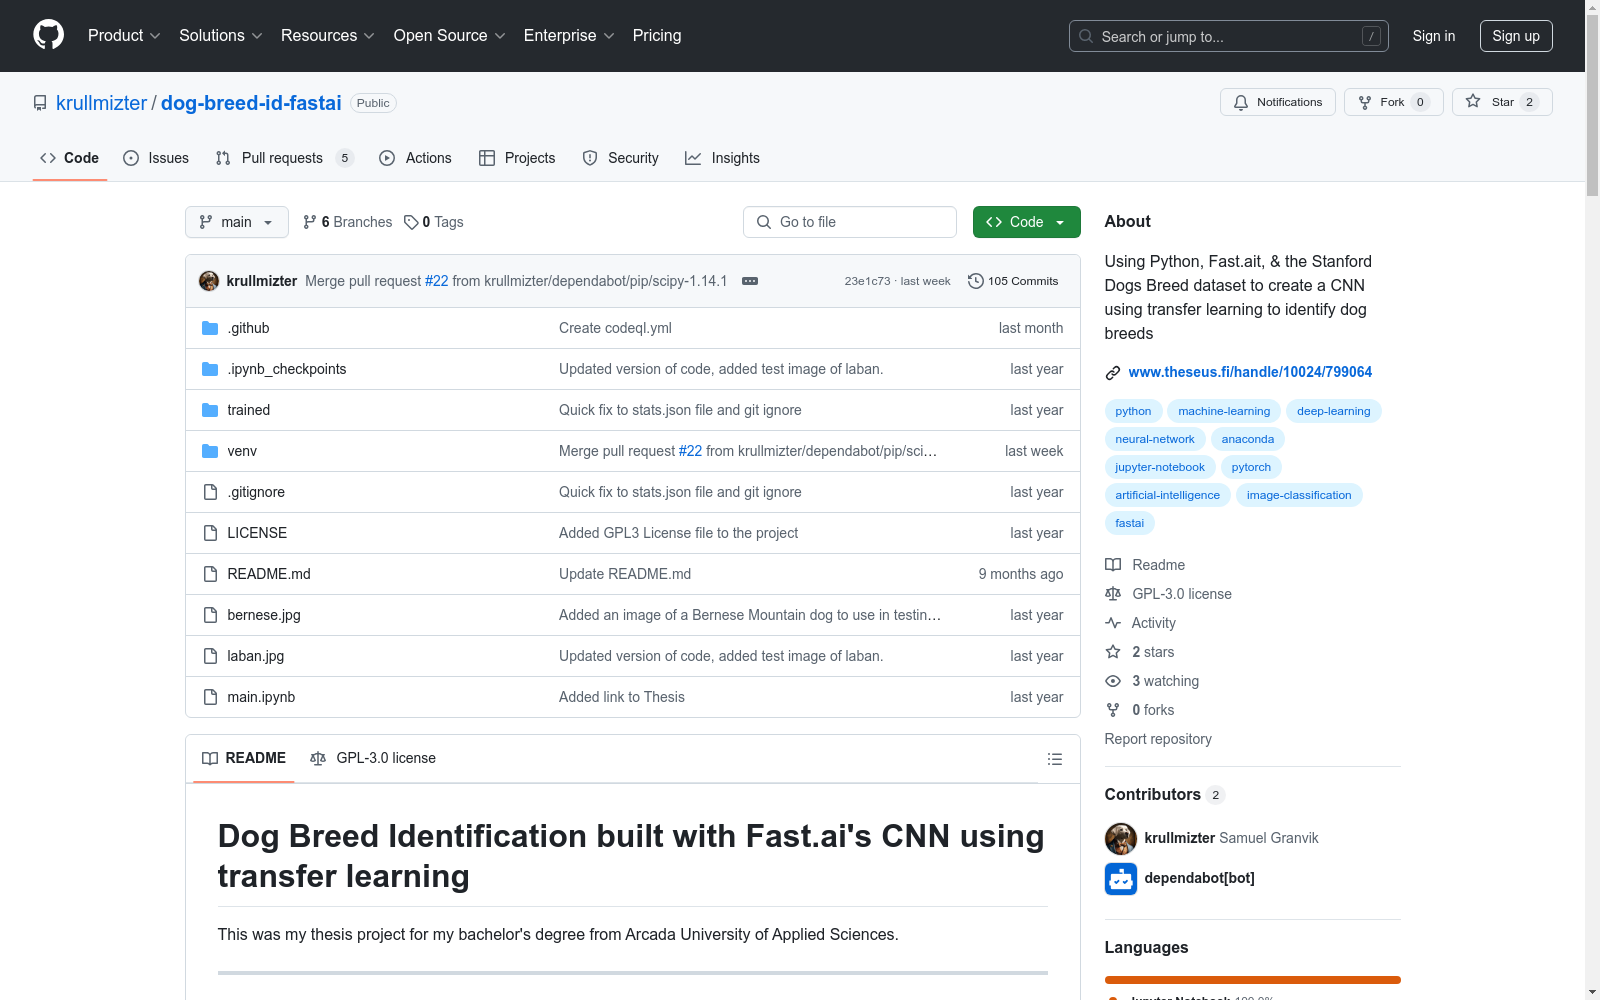Switch to the Projects tab
Screen dimensions: 1600x1000
(x=517, y=158)
